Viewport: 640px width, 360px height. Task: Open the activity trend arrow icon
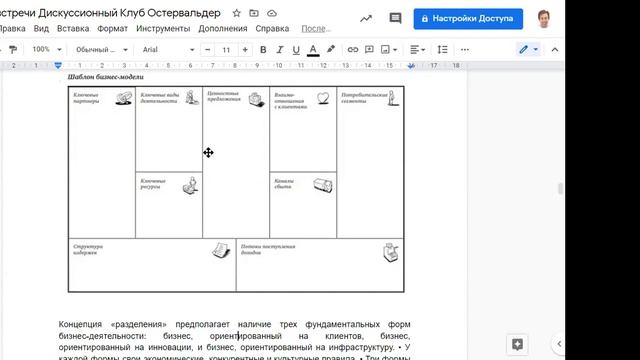click(366, 18)
